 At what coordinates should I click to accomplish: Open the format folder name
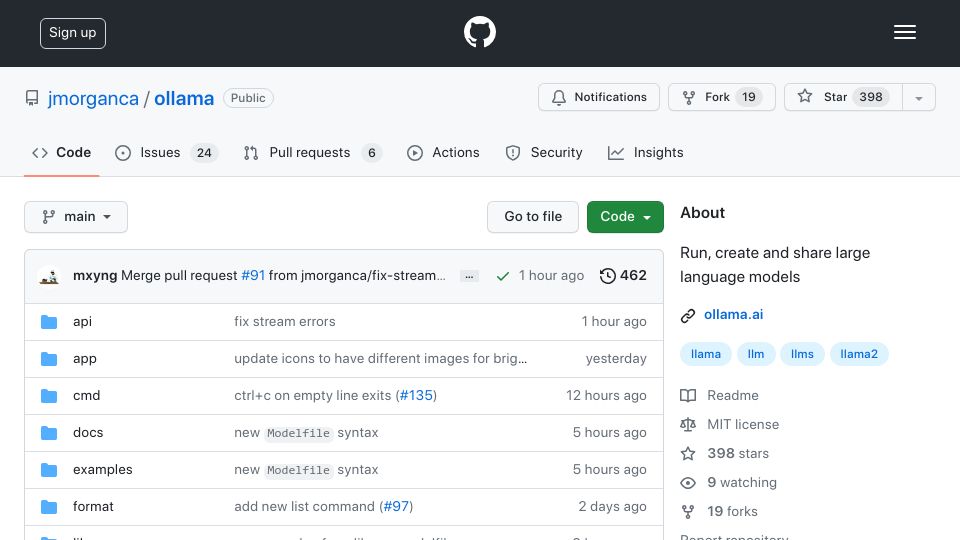click(93, 506)
